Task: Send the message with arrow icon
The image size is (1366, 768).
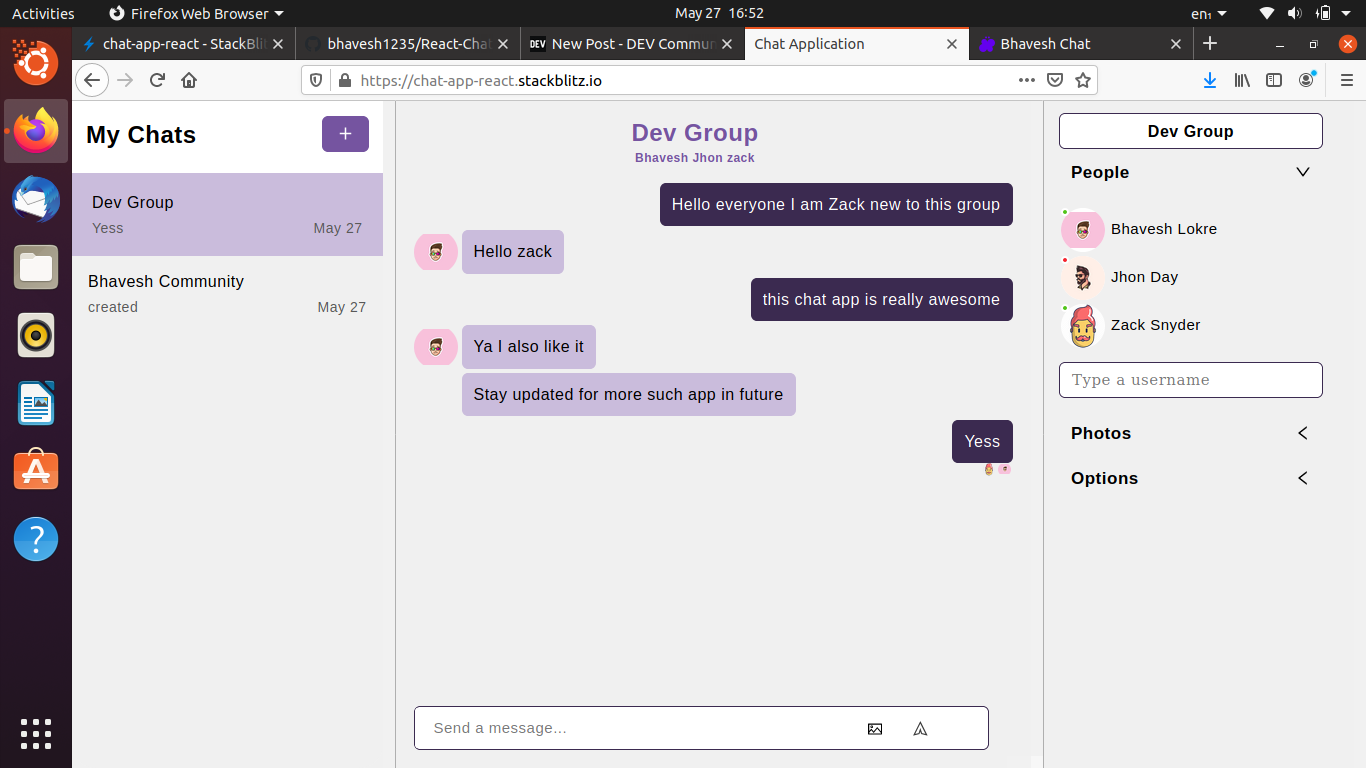Action: click(920, 729)
